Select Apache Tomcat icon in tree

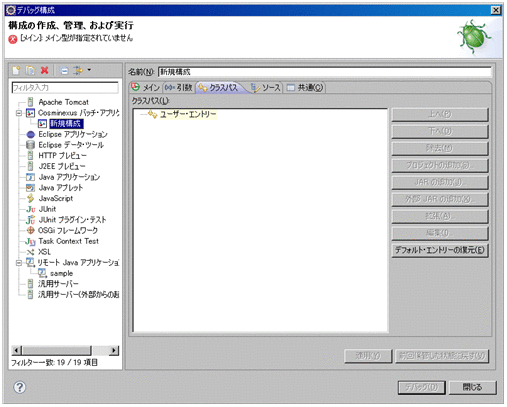pyautogui.click(x=30, y=102)
